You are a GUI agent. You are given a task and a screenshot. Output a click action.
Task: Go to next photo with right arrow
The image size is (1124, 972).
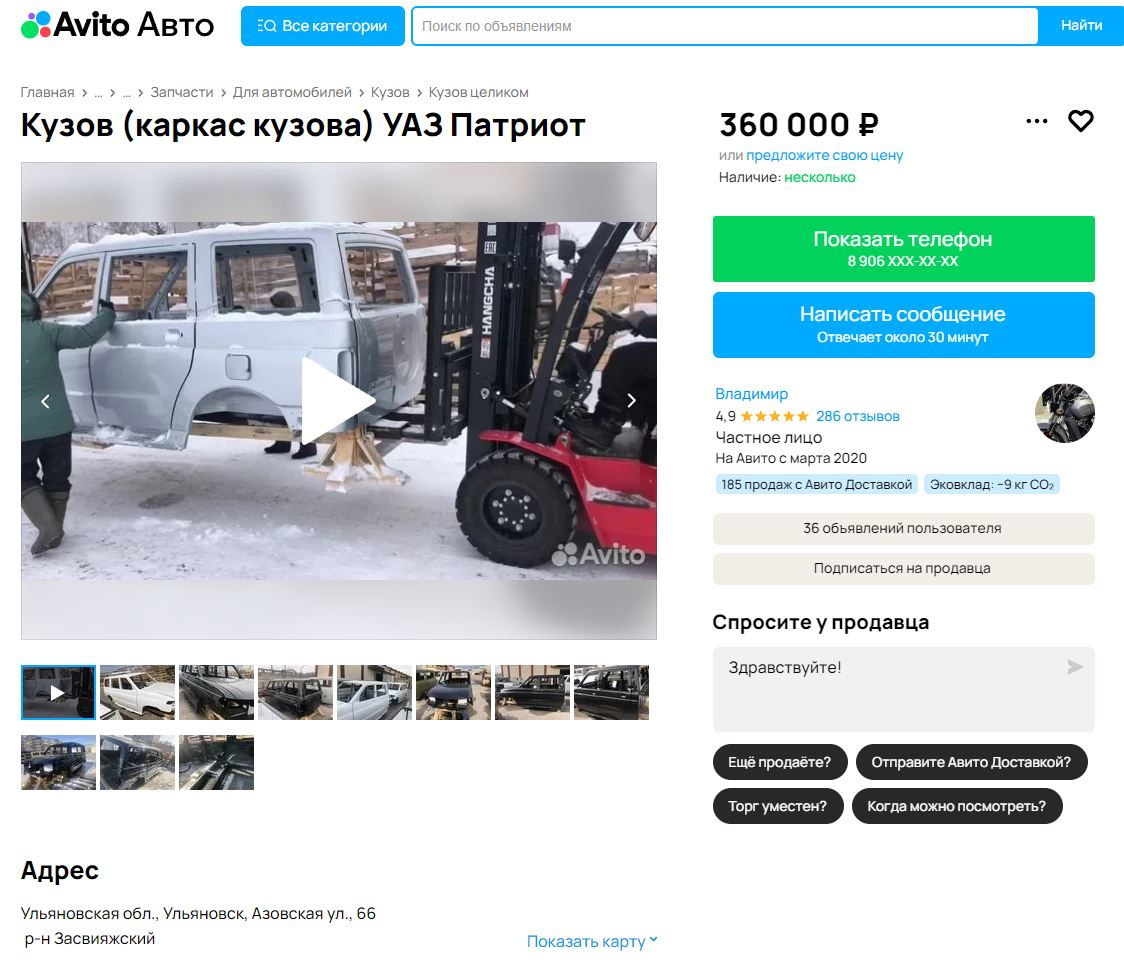632,401
